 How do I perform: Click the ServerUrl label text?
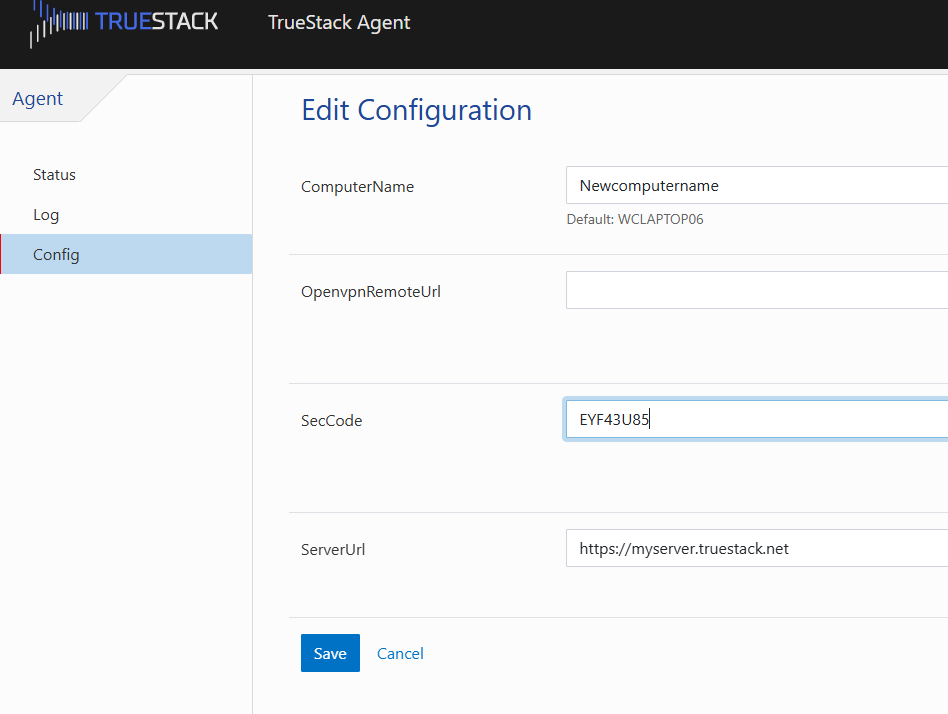pyautogui.click(x=333, y=550)
